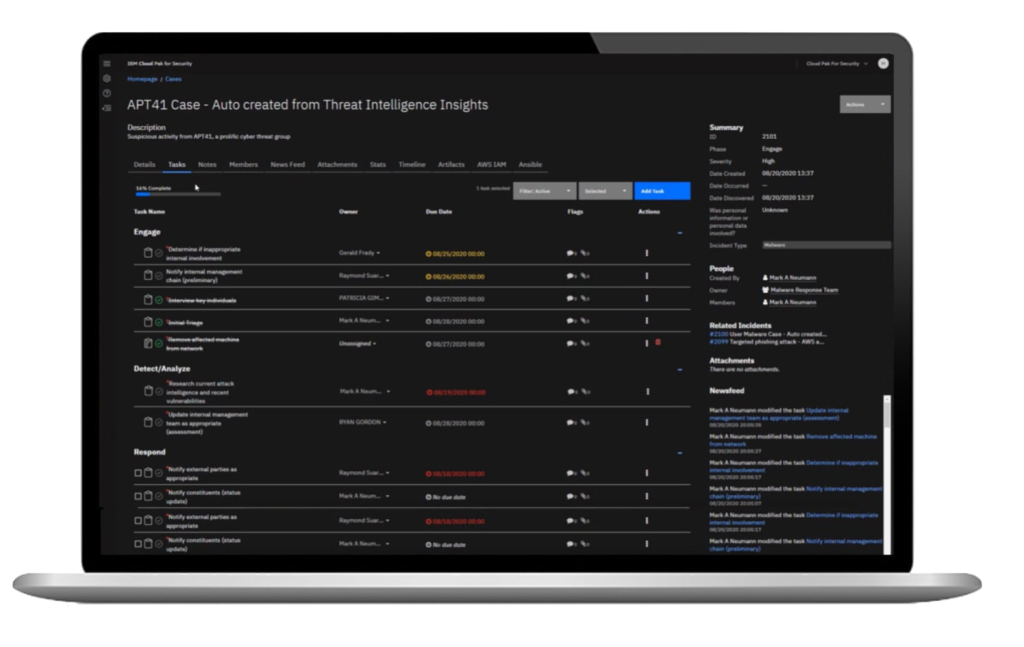Click clipboard icon for Initial Triage task
Image resolution: width=1024 pixels, height=647 pixels.
point(148,322)
